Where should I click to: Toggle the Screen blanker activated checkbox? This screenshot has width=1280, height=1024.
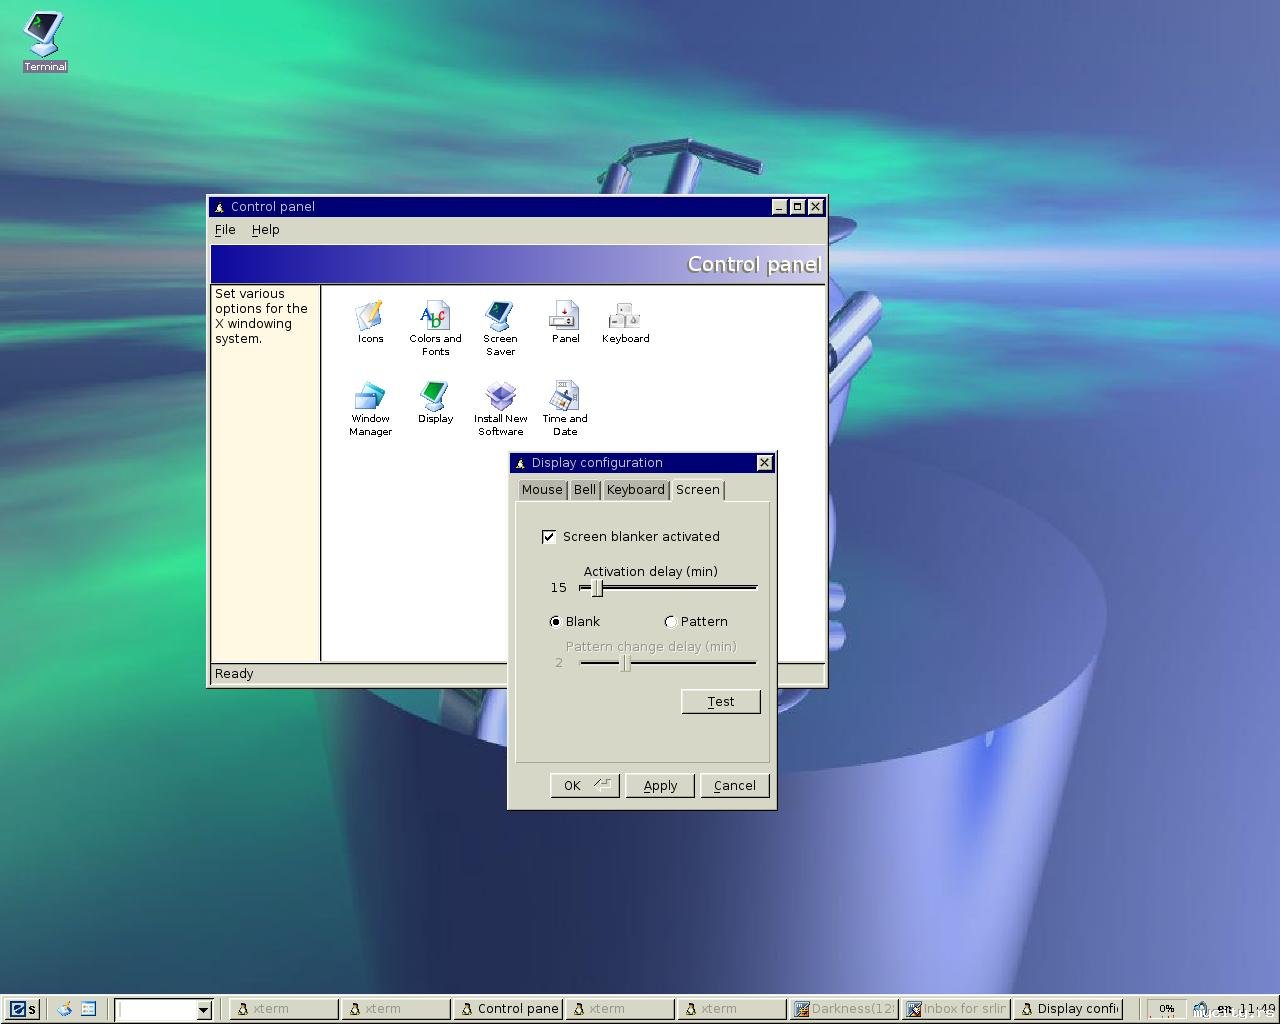(549, 537)
